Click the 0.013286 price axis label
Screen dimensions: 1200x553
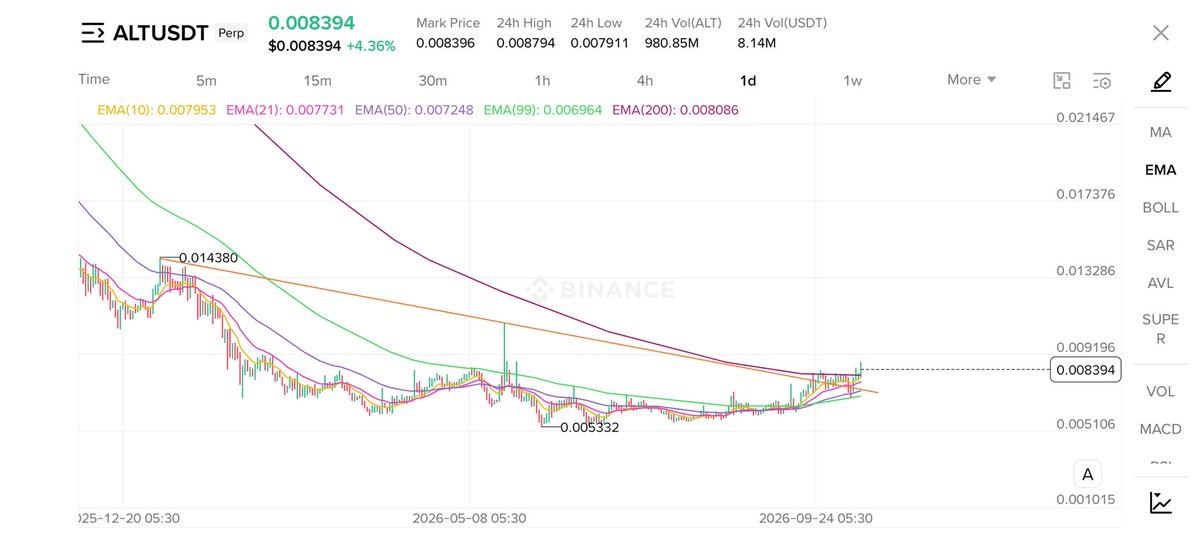(1085, 271)
